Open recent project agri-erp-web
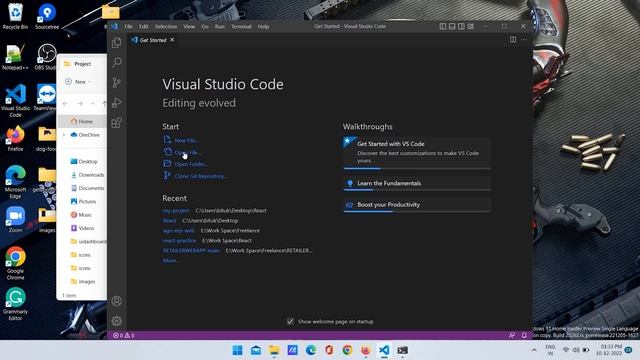 179,231
